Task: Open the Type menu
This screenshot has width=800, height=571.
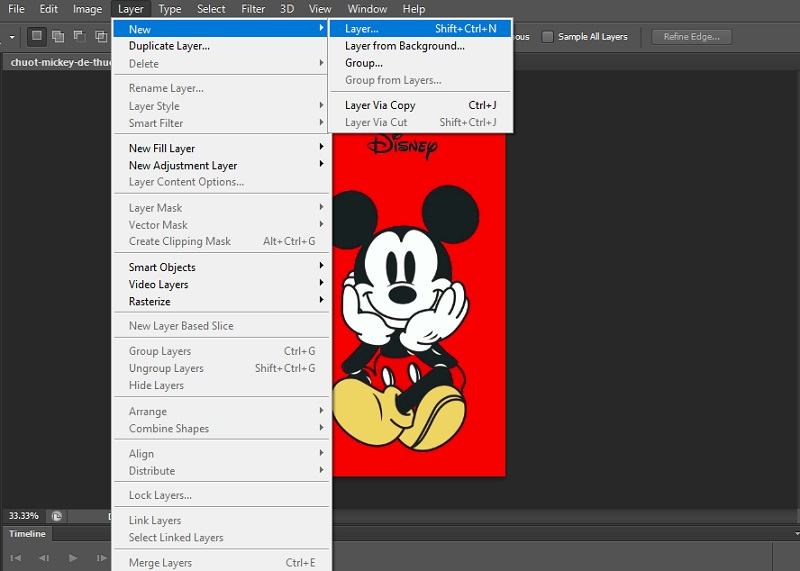Action: click(x=169, y=9)
